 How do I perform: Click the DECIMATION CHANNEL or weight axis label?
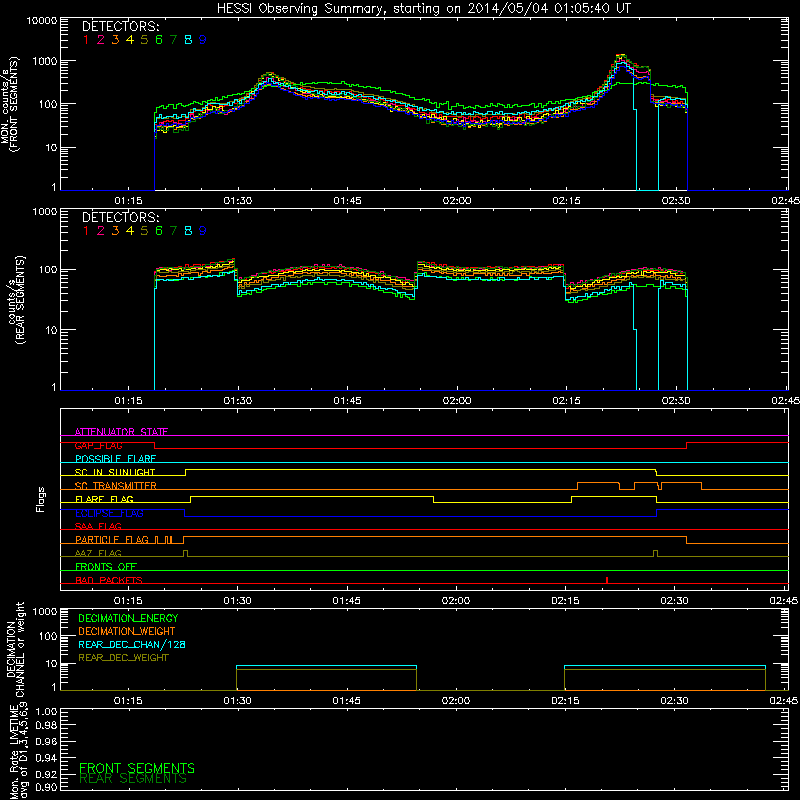tap(15, 649)
